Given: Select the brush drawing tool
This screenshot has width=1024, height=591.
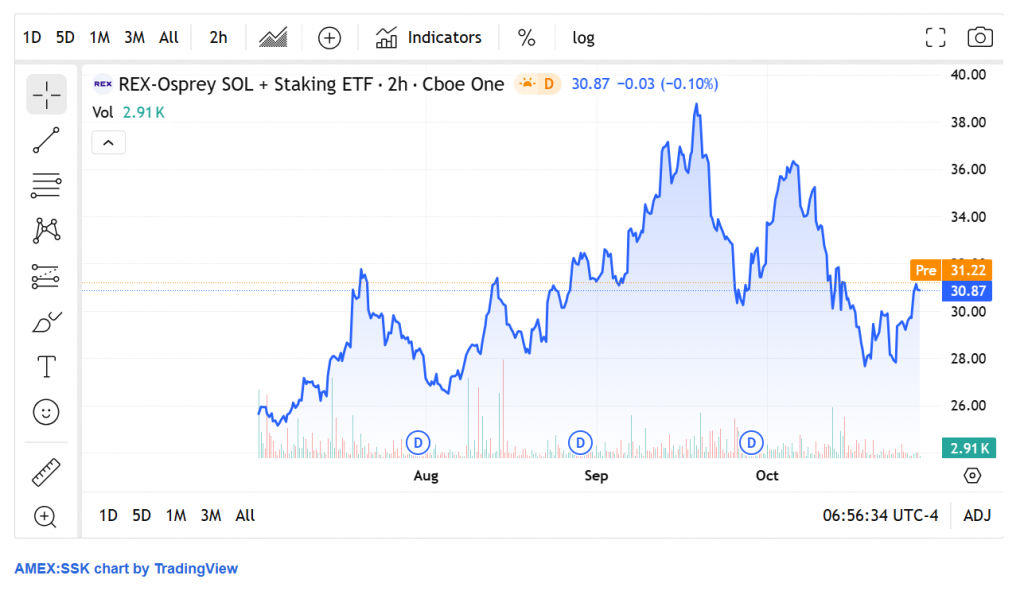Looking at the screenshot, I should click(x=46, y=322).
